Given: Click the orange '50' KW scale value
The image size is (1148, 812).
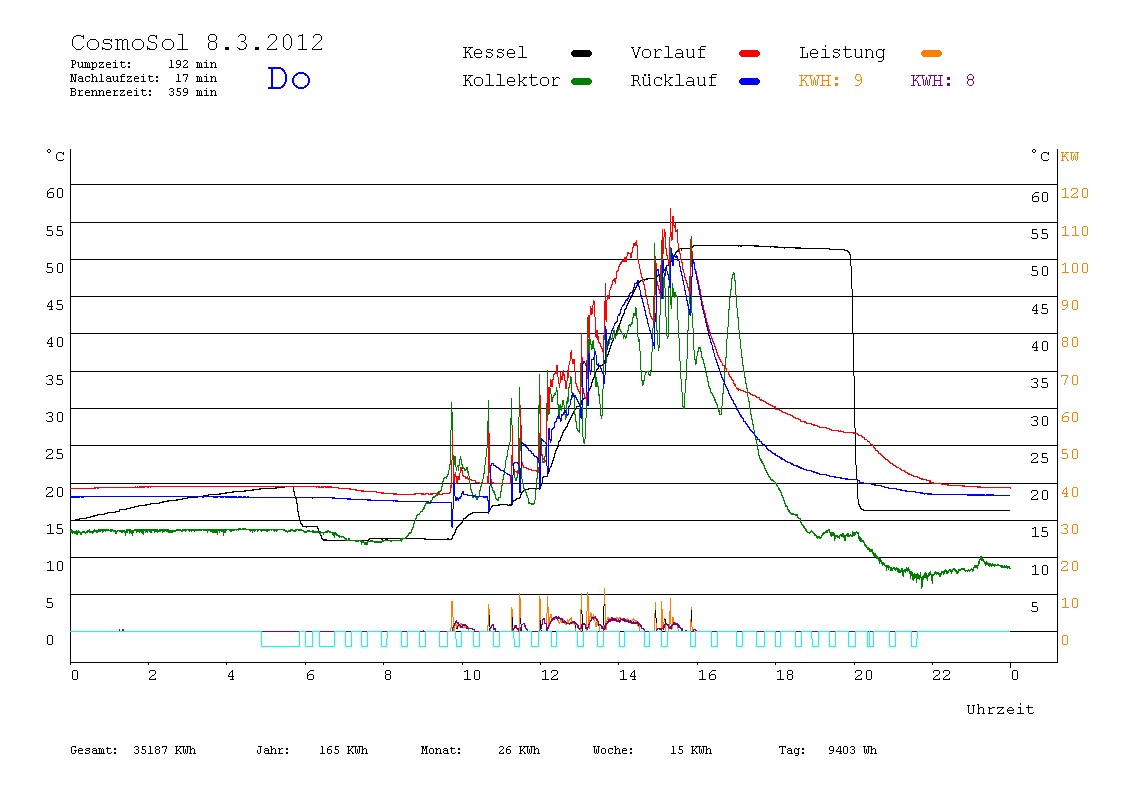Looking at the screenshot, I should pos(1070,455).
